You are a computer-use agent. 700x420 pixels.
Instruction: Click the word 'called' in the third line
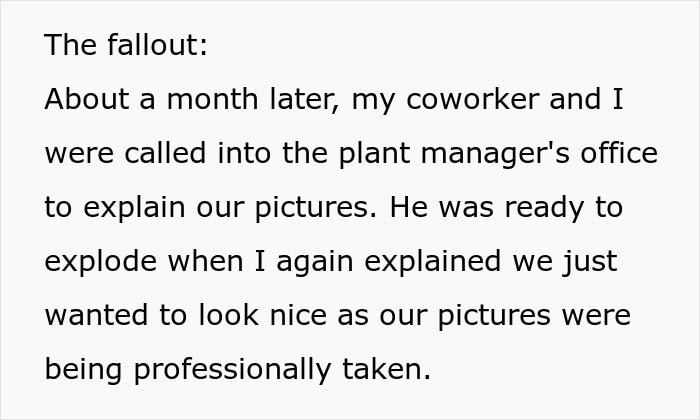pyautogui.click(x=165, y=153)
